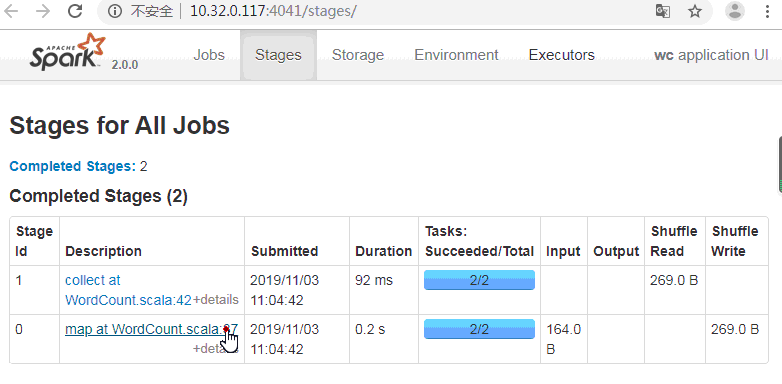The image size is (782, 384).
Task: Expand +details for the map stage
Action: 215,349
